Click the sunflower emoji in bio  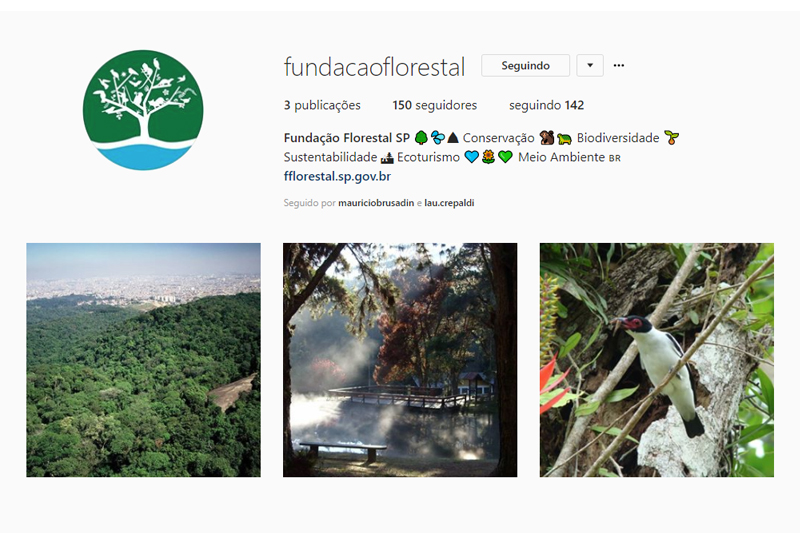point(488,157)
